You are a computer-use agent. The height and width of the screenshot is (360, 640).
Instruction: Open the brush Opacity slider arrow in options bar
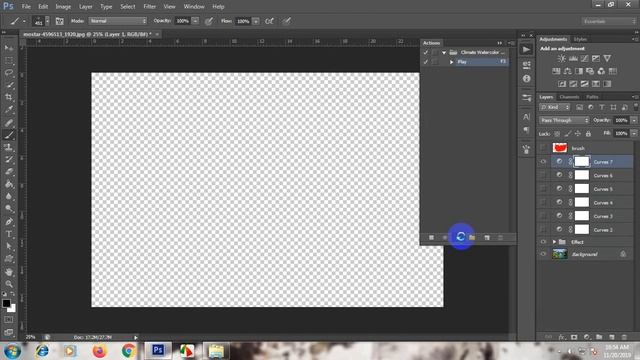tap(195, 21)
